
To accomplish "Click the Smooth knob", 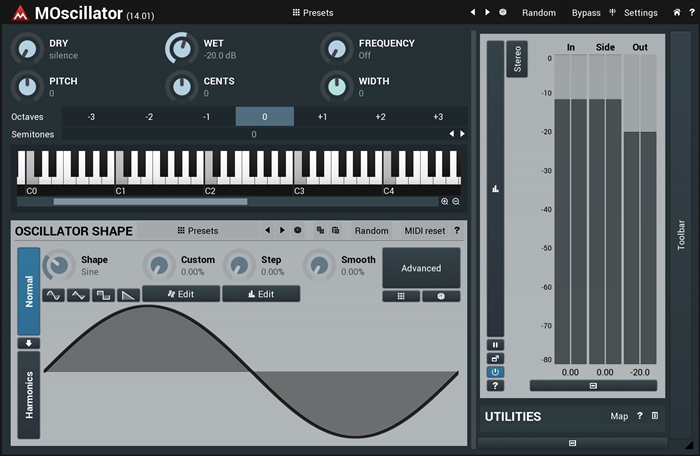I will click(319, 265).
